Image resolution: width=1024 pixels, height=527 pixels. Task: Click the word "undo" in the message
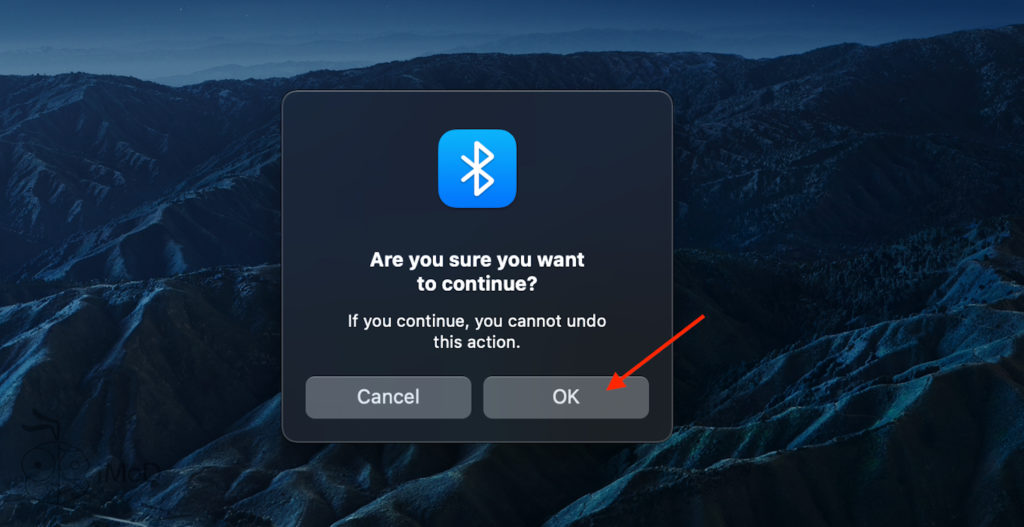(587, 321)
